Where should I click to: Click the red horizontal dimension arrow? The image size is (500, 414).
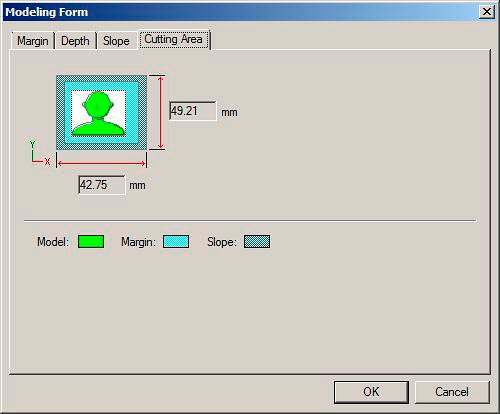click(101, 163)
